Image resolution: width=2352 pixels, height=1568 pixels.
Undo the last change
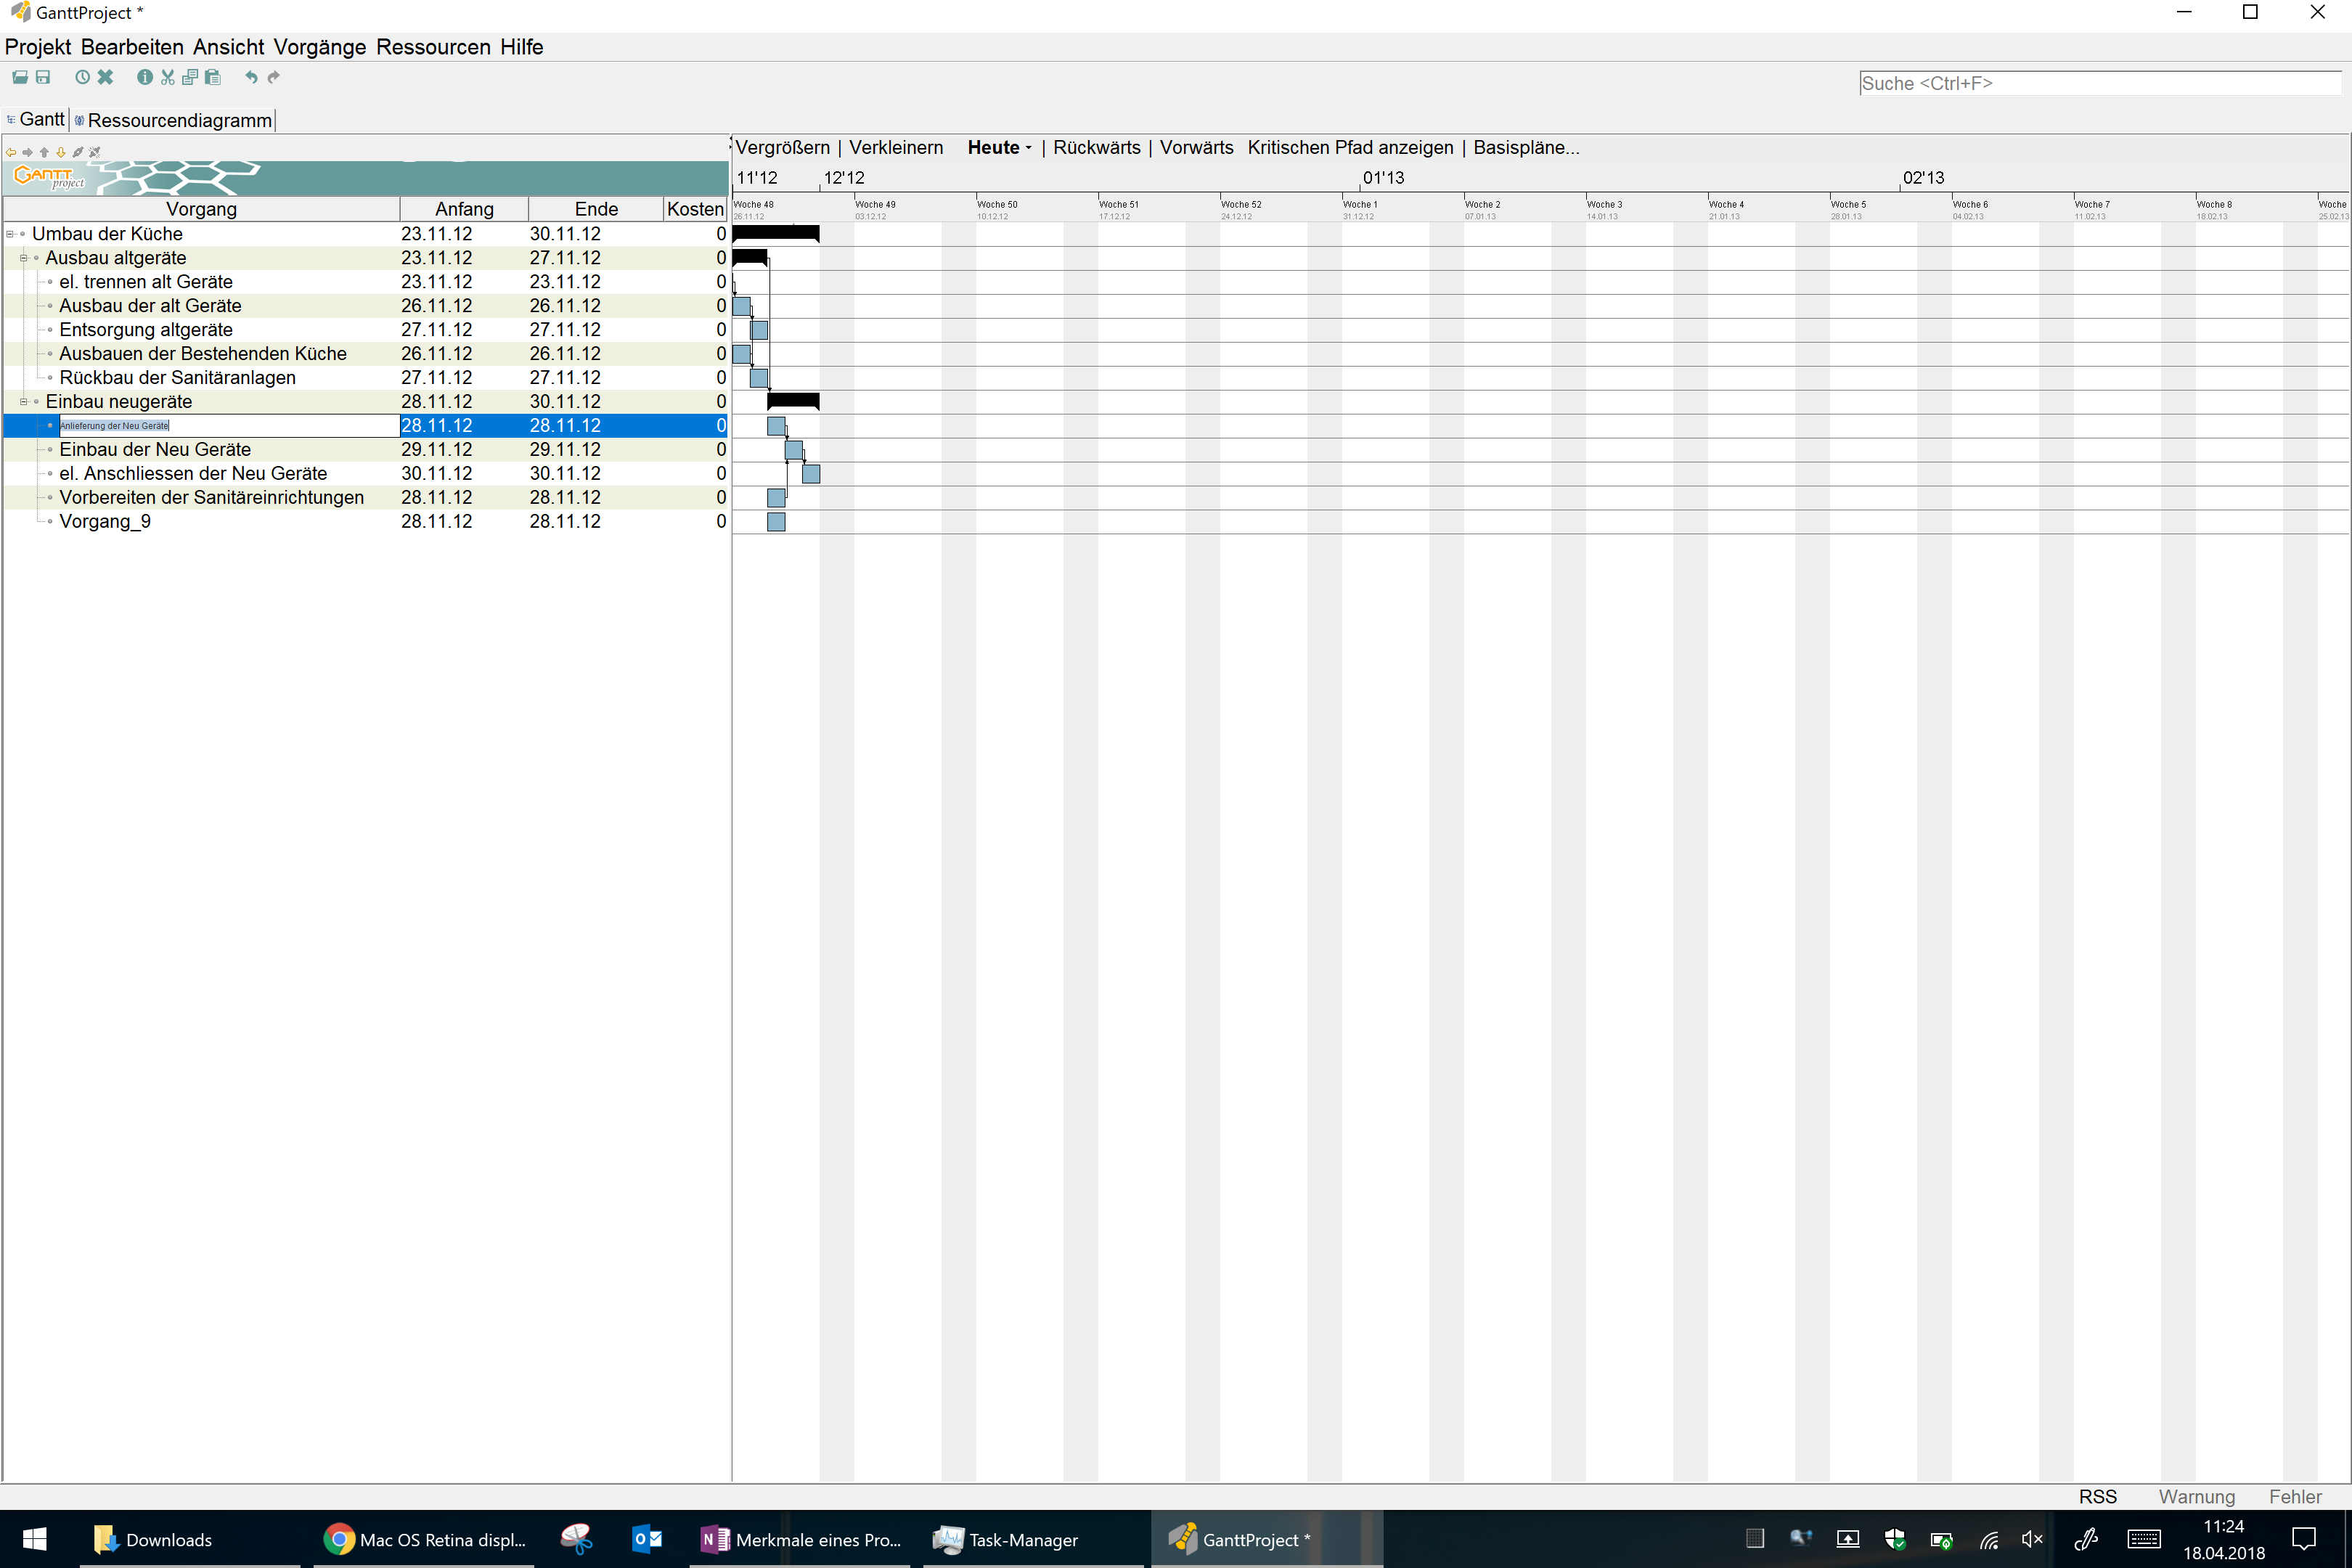[x=251, y=77]
